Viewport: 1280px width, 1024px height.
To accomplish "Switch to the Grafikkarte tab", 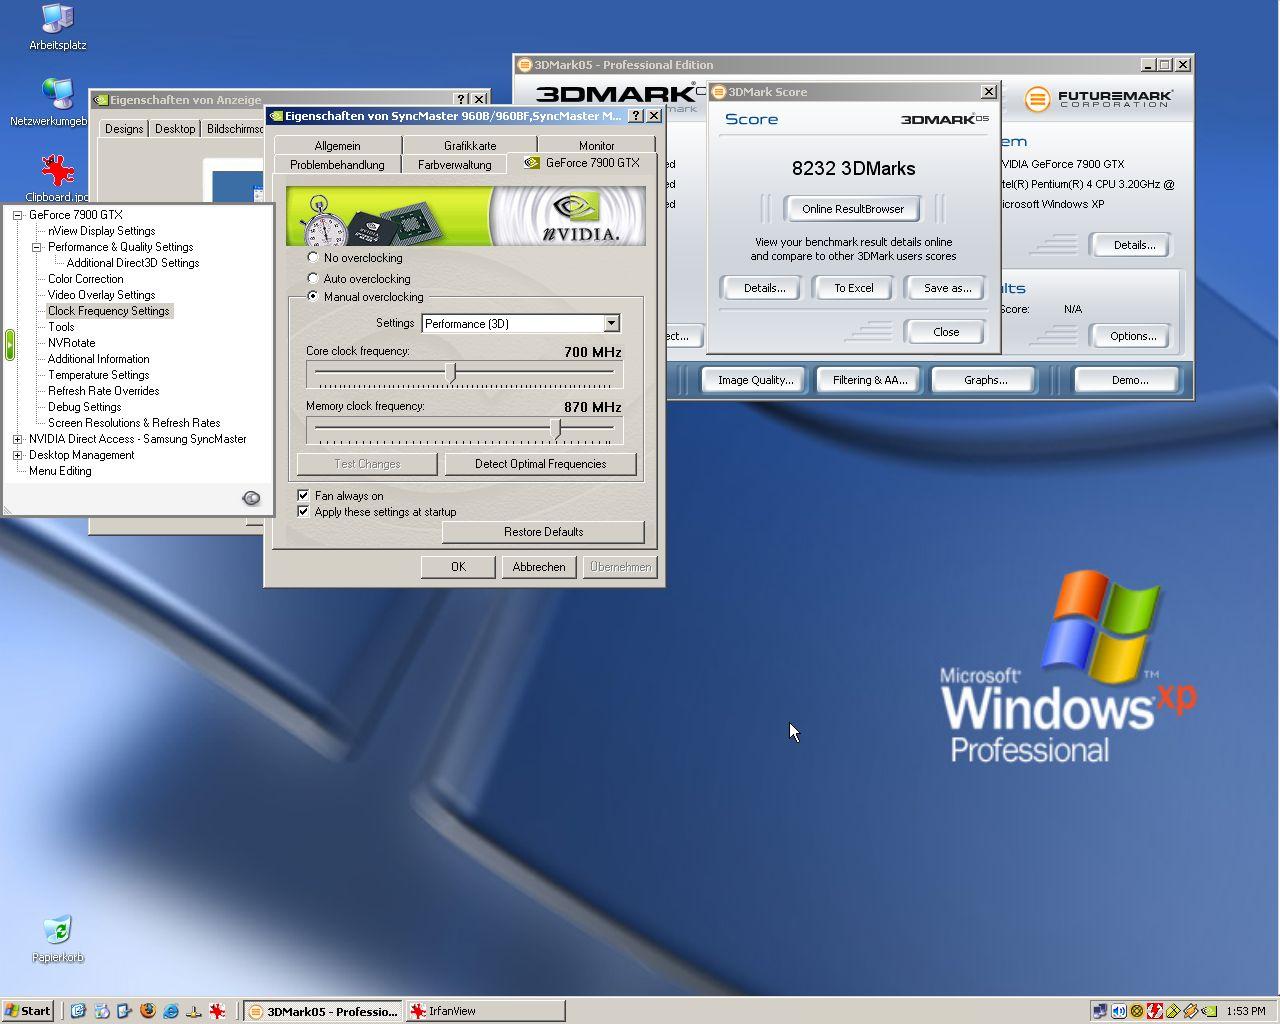I will point(470,145).
